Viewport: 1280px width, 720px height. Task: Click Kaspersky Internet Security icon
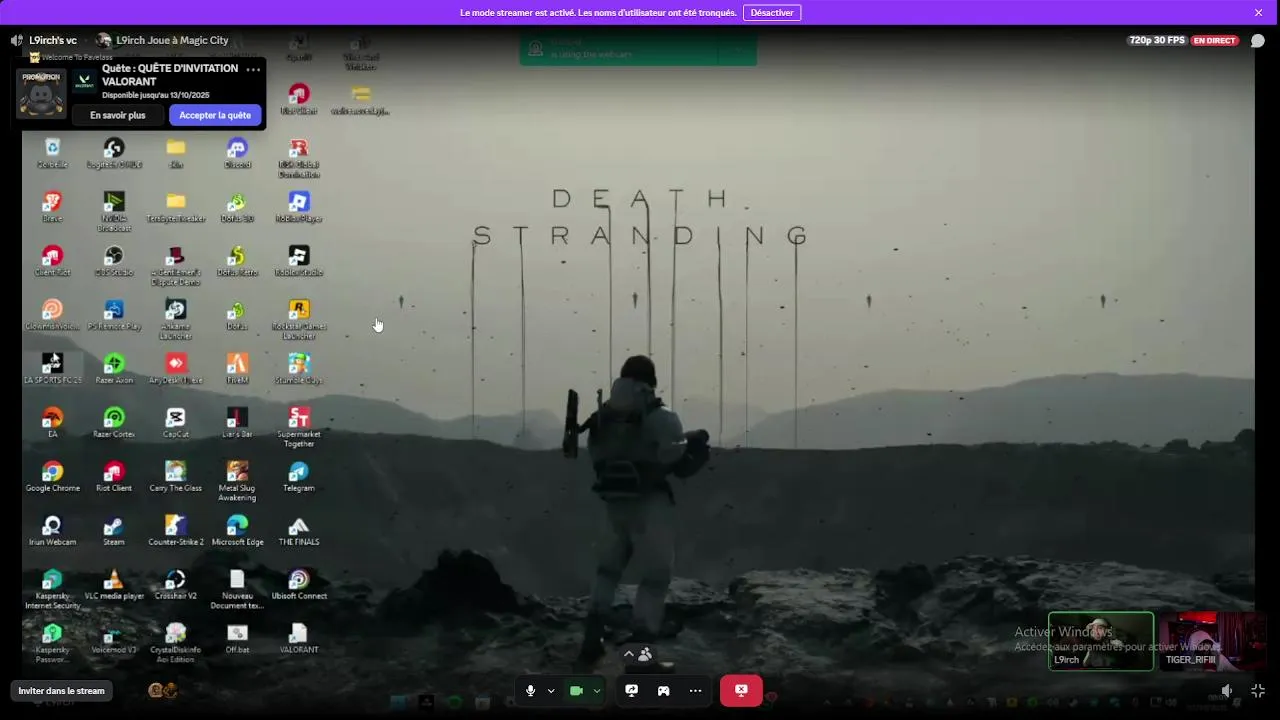pyautogui.click(x=52, y=589)
